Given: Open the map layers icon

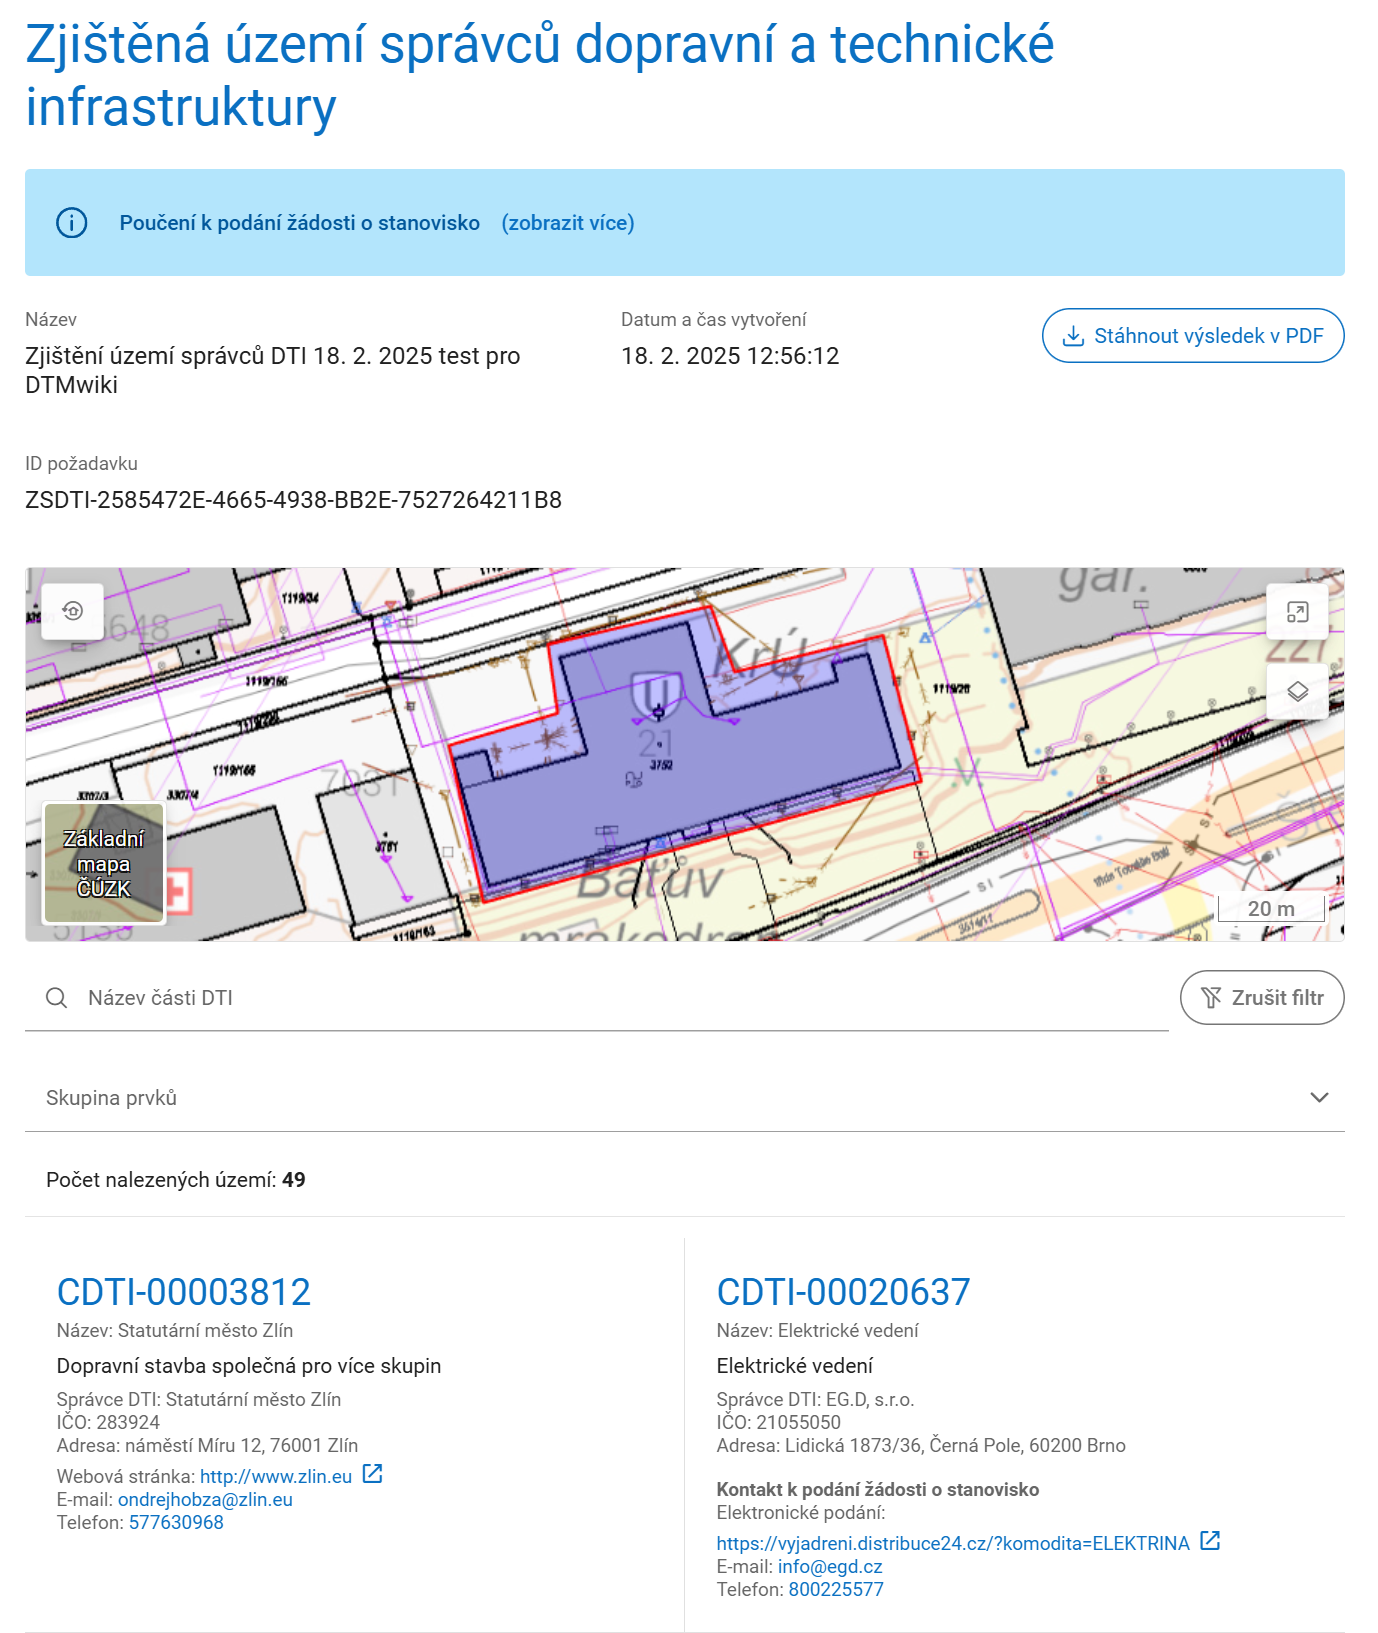Looking at the screenshot, I should point(1297,692).
